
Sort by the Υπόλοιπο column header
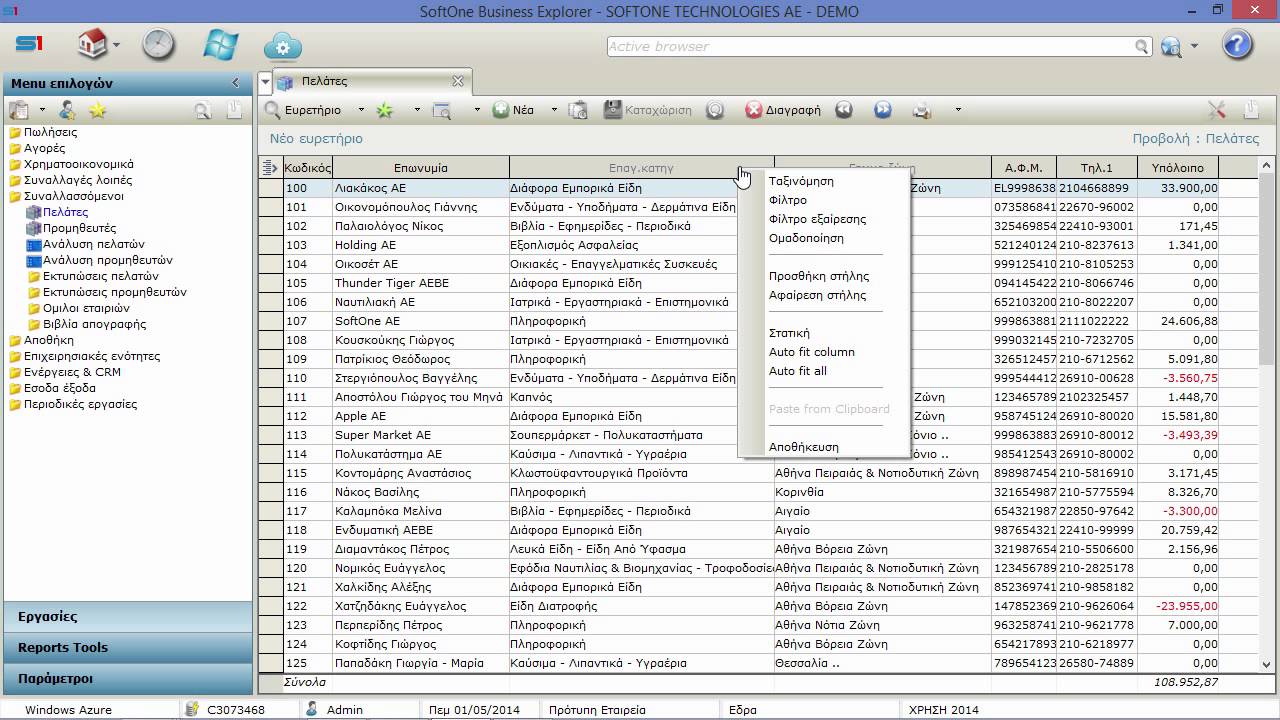[1178, 168]
